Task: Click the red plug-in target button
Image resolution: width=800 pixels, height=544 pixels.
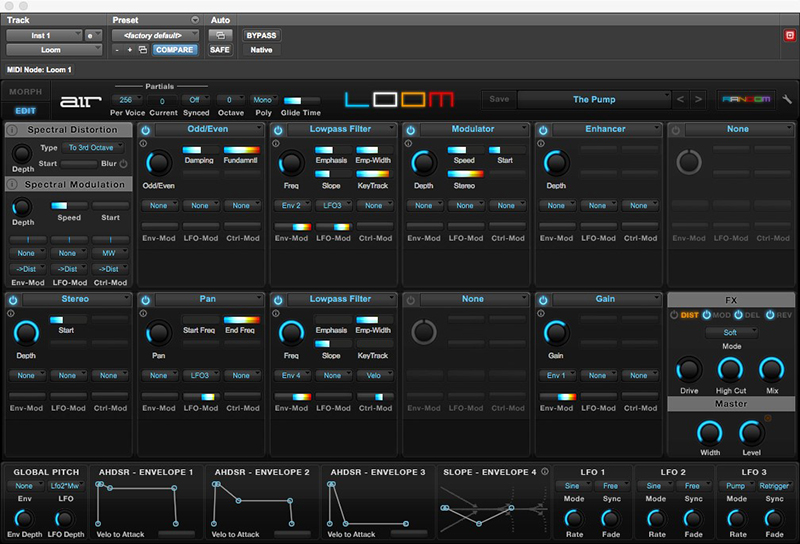Action: (790, 35)
